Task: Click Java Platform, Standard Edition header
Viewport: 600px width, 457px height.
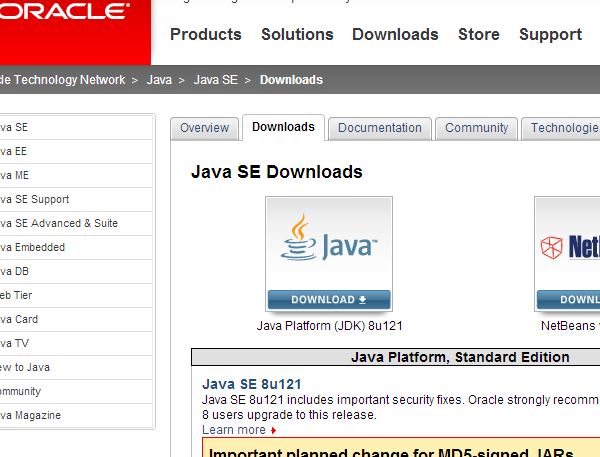Action: 460,357
